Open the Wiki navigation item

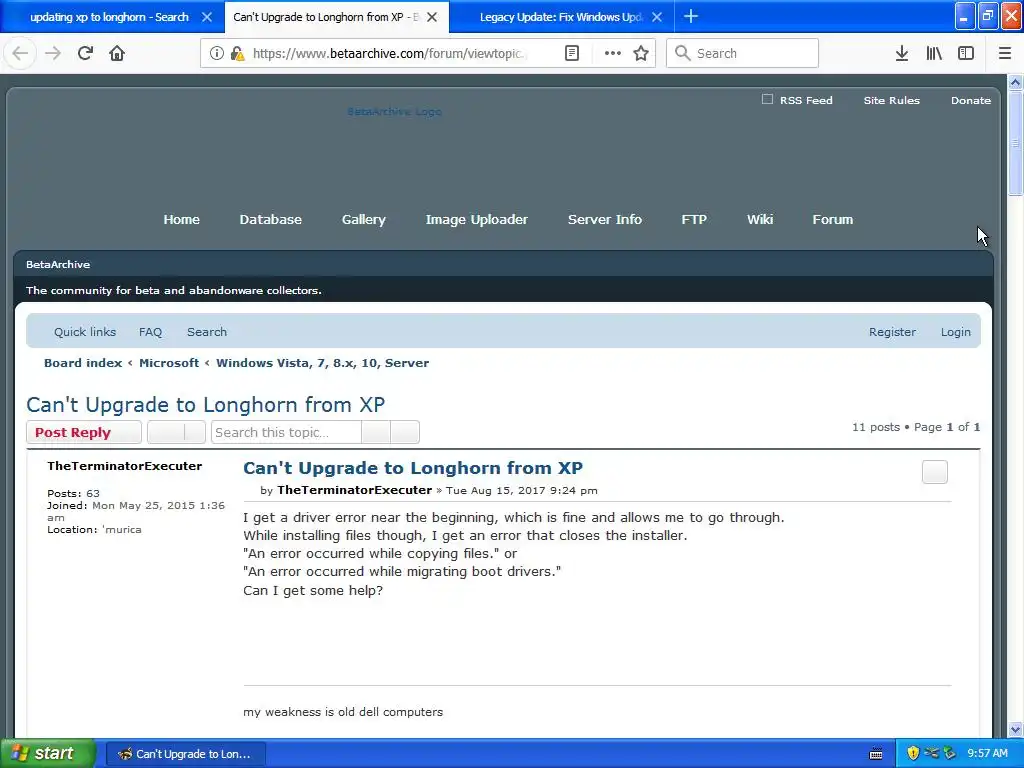click(760, 219)
